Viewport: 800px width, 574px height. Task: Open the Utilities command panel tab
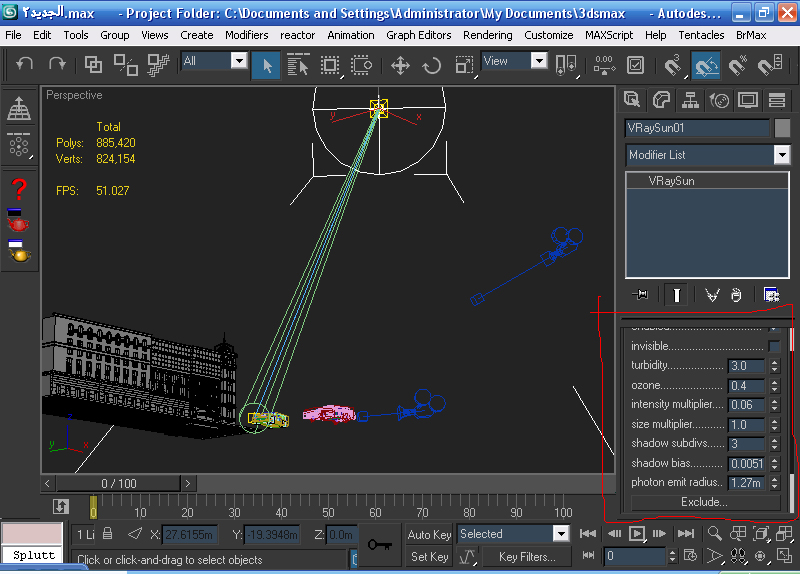point(777,100)
